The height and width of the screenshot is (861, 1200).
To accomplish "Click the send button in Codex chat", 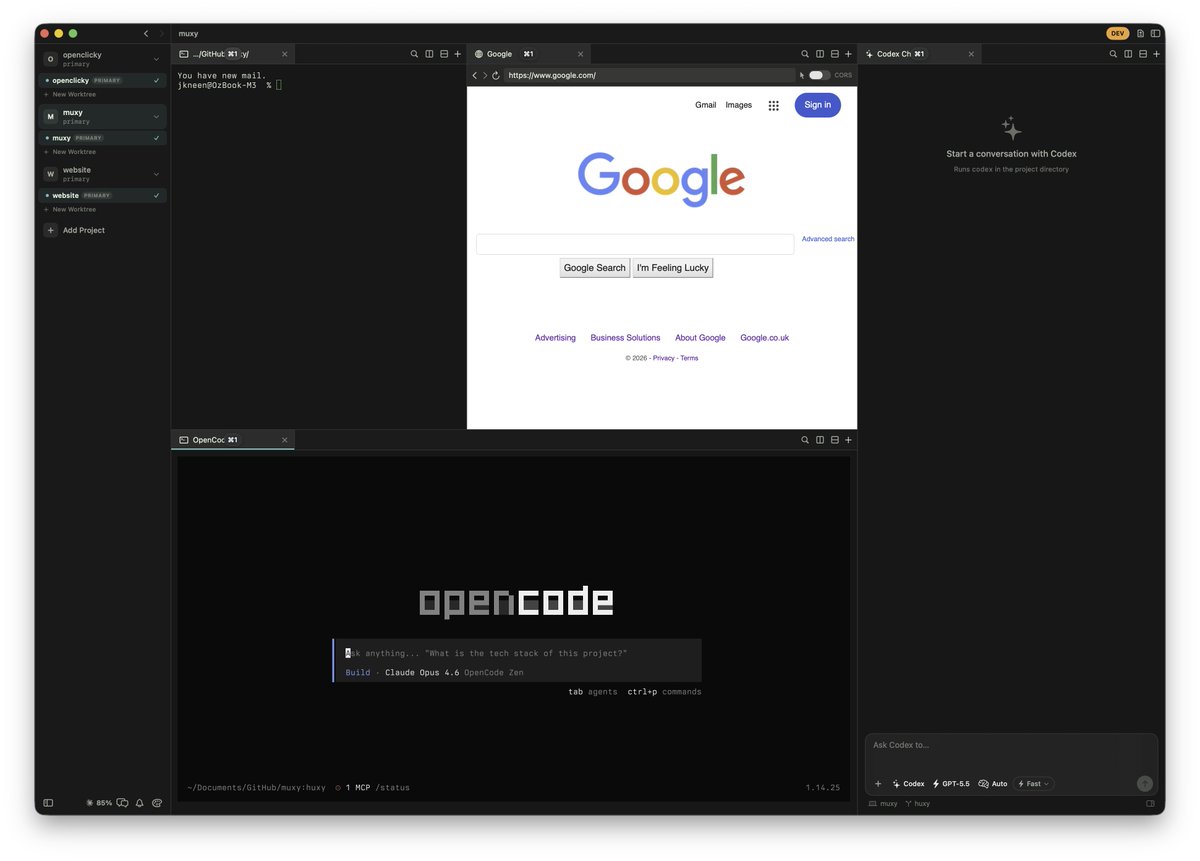I will 1145,784.
